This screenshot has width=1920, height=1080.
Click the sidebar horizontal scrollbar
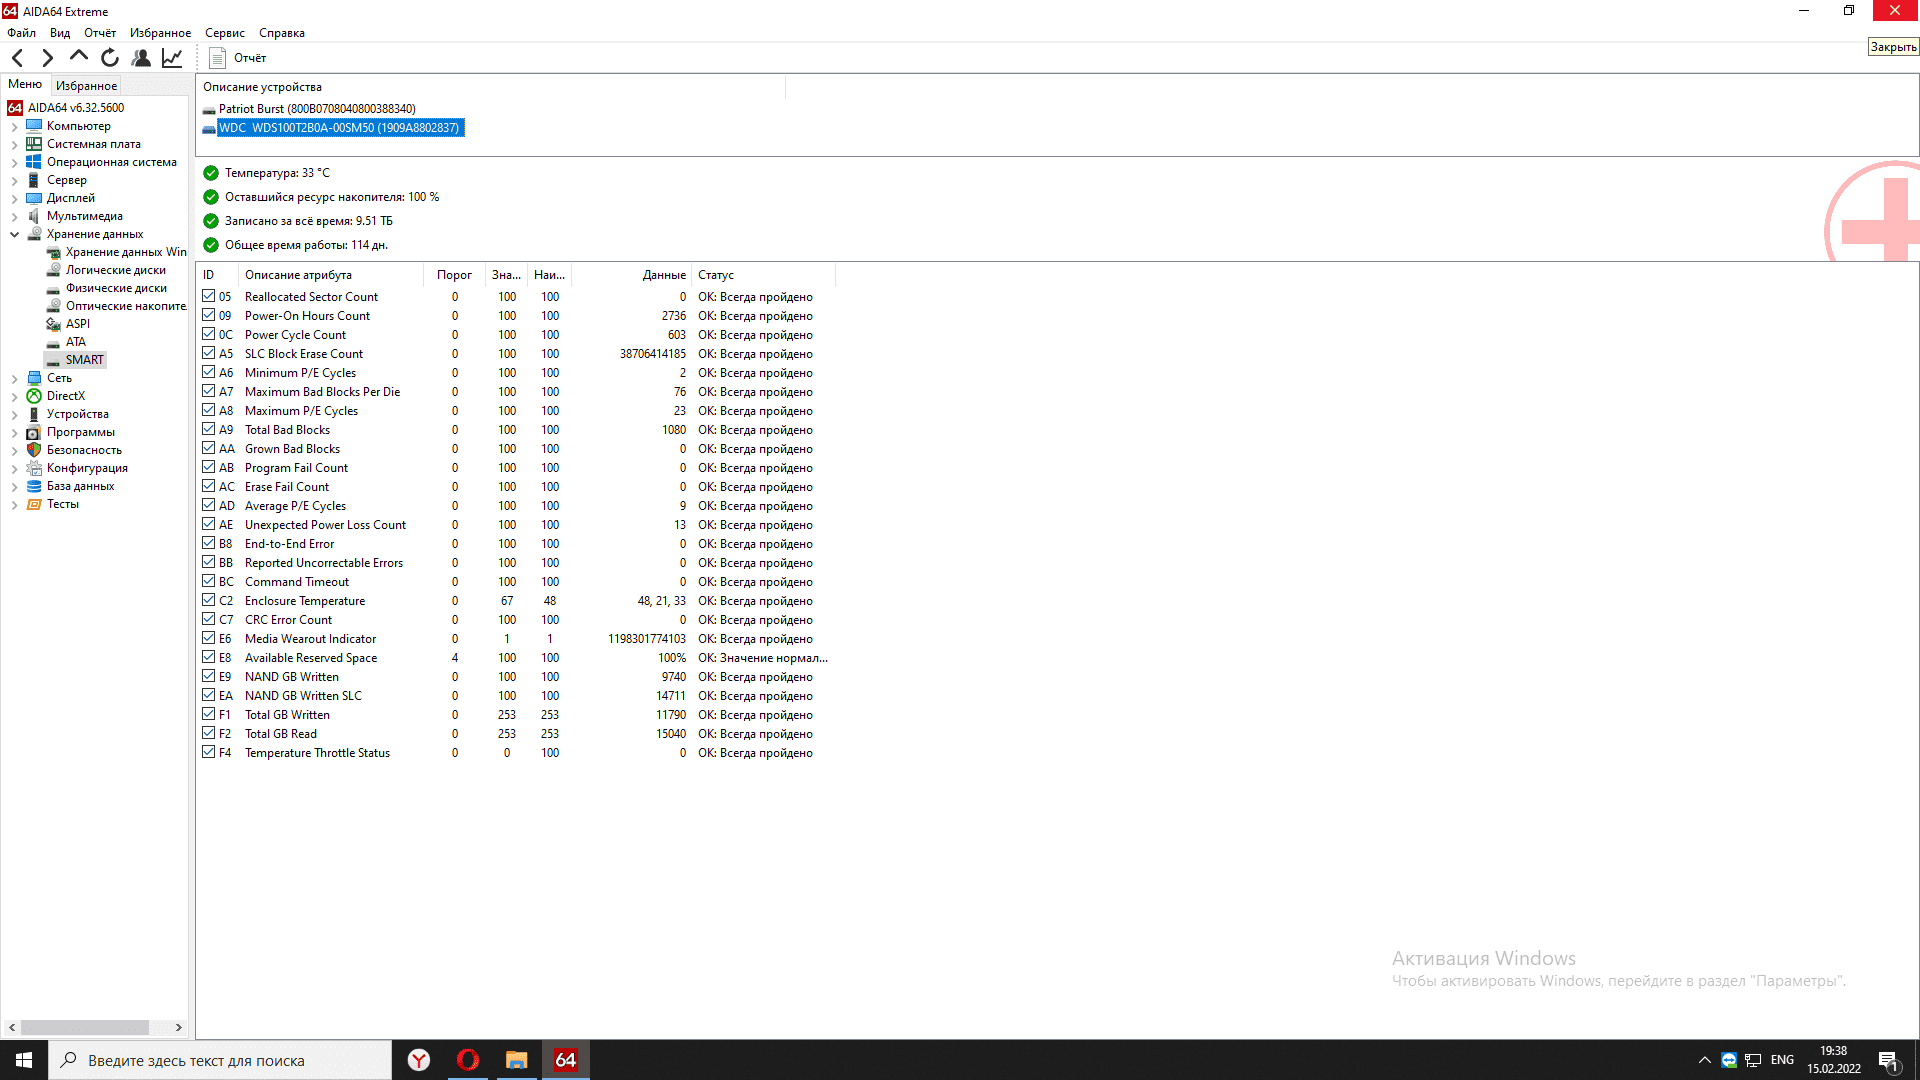85,1027
